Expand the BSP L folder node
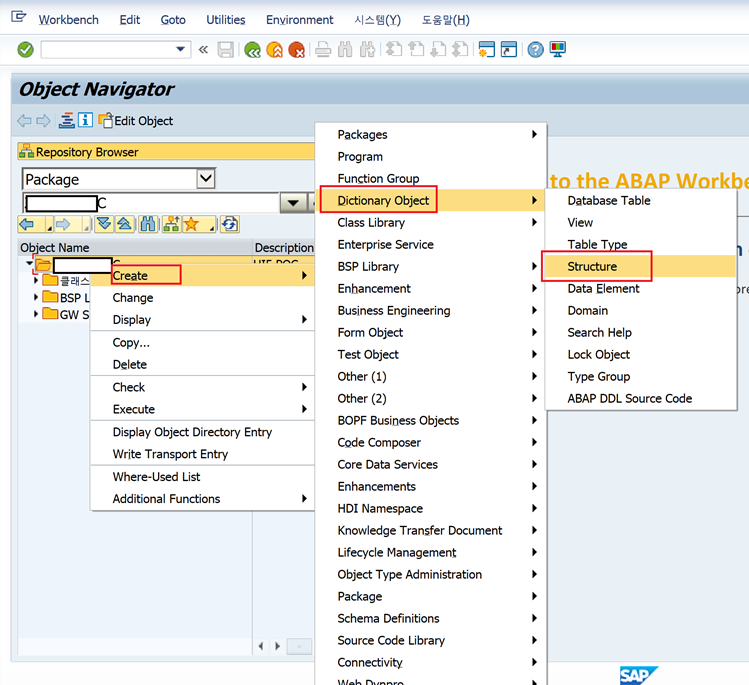Viewport: 749px width, 685px height. [36, 297]
